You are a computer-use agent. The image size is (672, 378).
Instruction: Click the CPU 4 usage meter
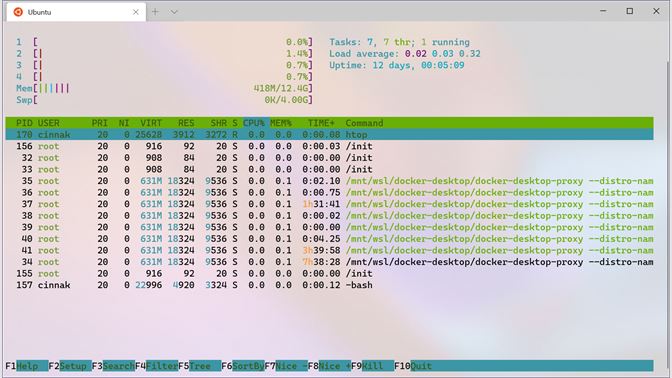tap(165, 77)
